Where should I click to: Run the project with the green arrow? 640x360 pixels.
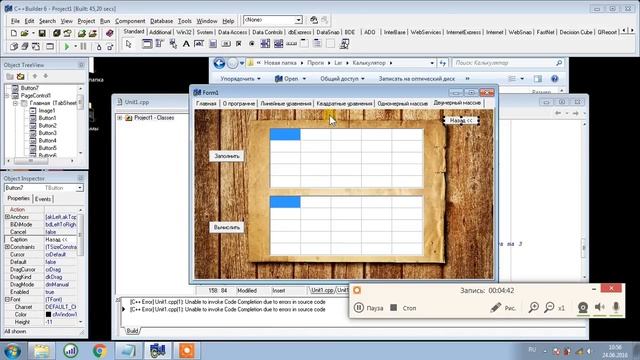(67, 47)
